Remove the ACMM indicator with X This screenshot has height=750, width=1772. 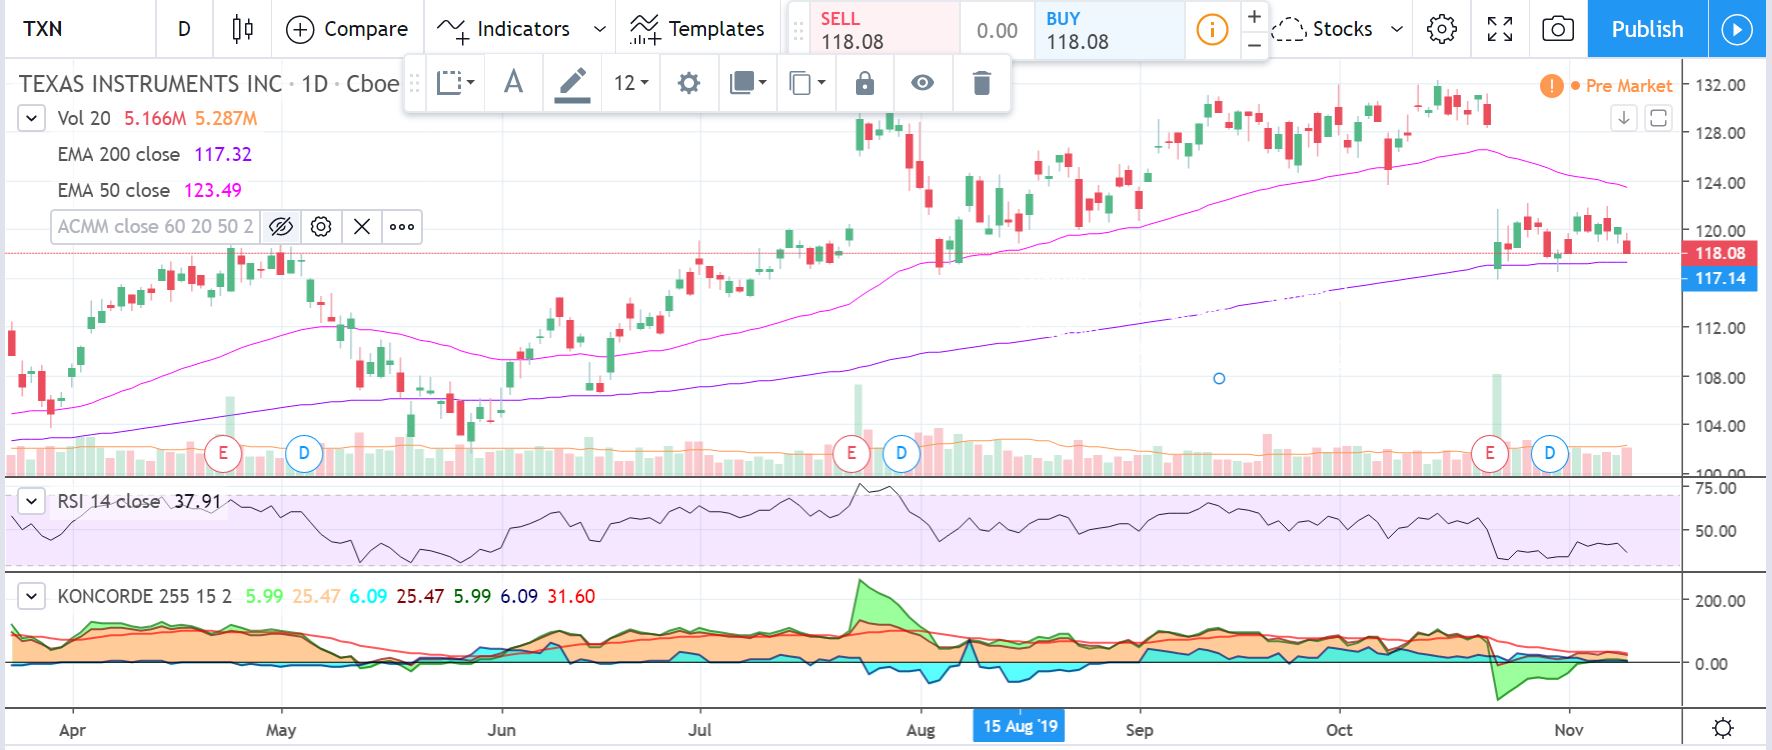tap(362, 227)
